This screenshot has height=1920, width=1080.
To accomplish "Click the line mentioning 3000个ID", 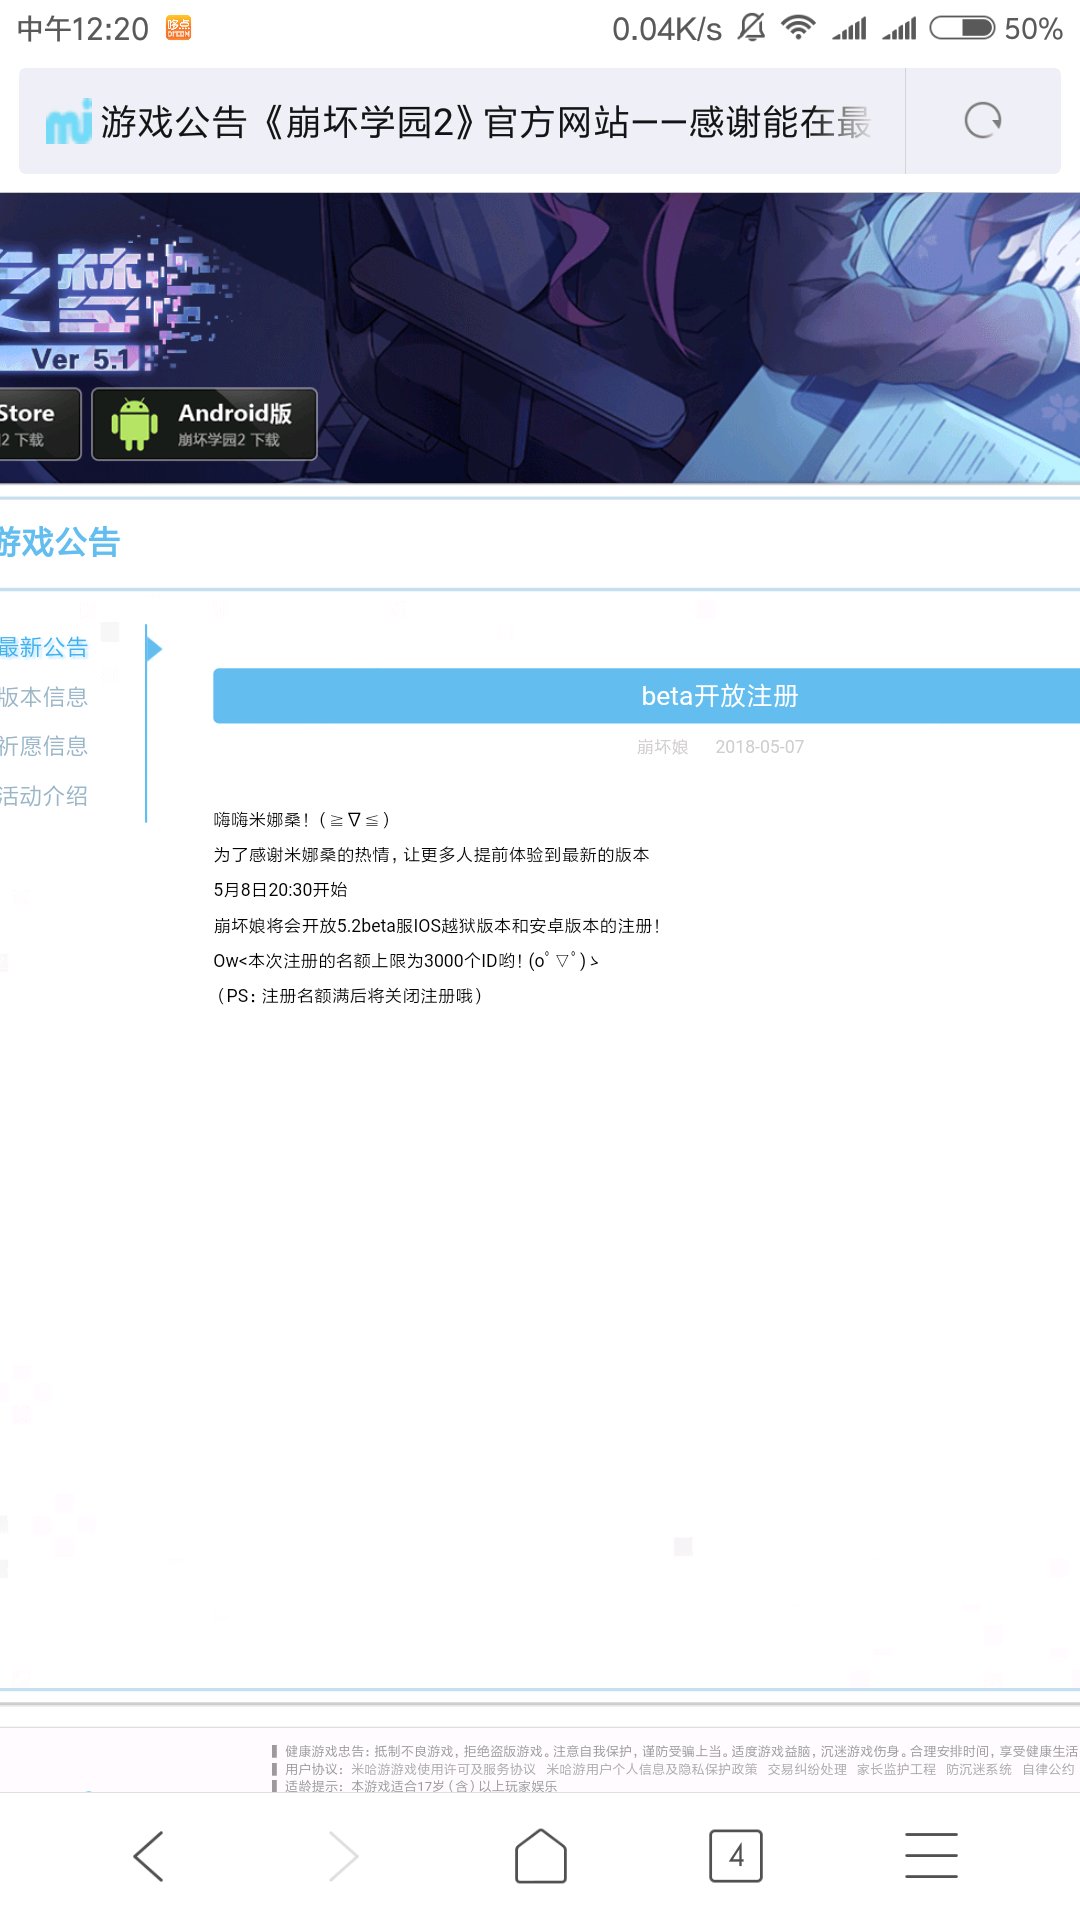I will tap(406, 961).
